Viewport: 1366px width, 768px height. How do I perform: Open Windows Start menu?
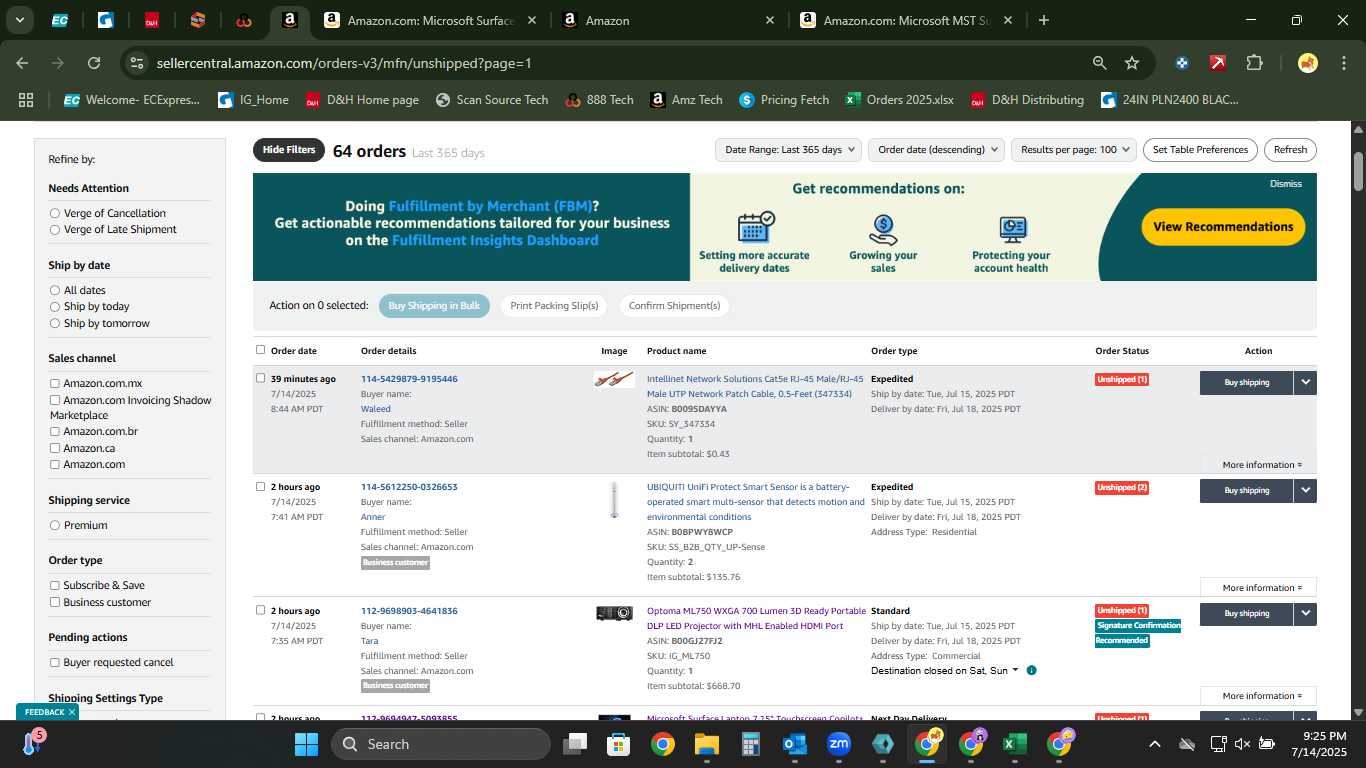click(x=306, y=744)
